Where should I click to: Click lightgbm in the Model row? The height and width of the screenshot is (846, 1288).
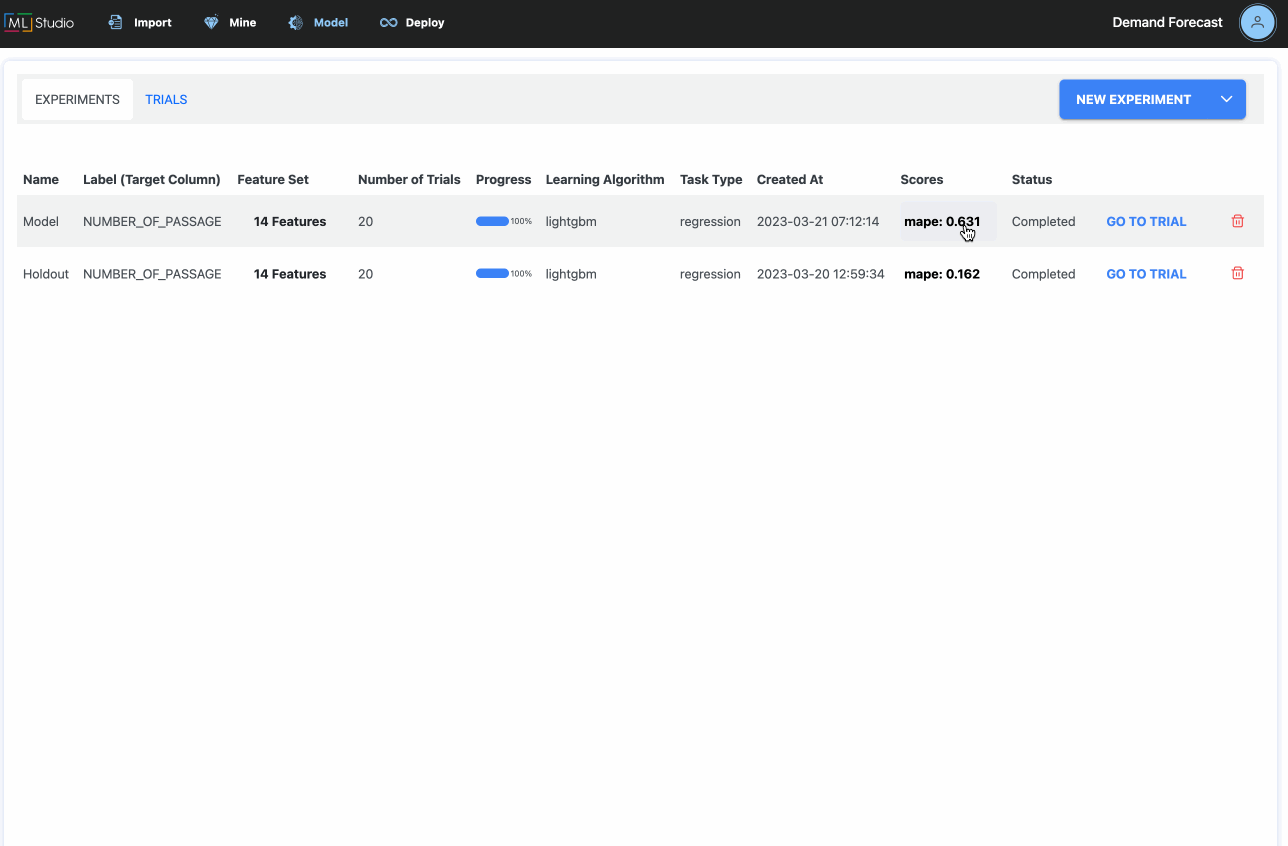tap(571, 221)
